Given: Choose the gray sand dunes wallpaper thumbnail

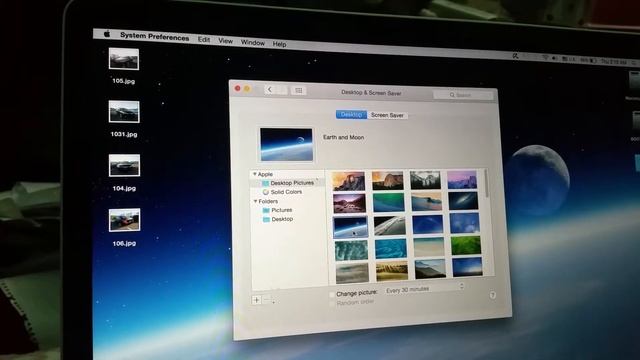Looking at the screenshot, I should point(352,273).
